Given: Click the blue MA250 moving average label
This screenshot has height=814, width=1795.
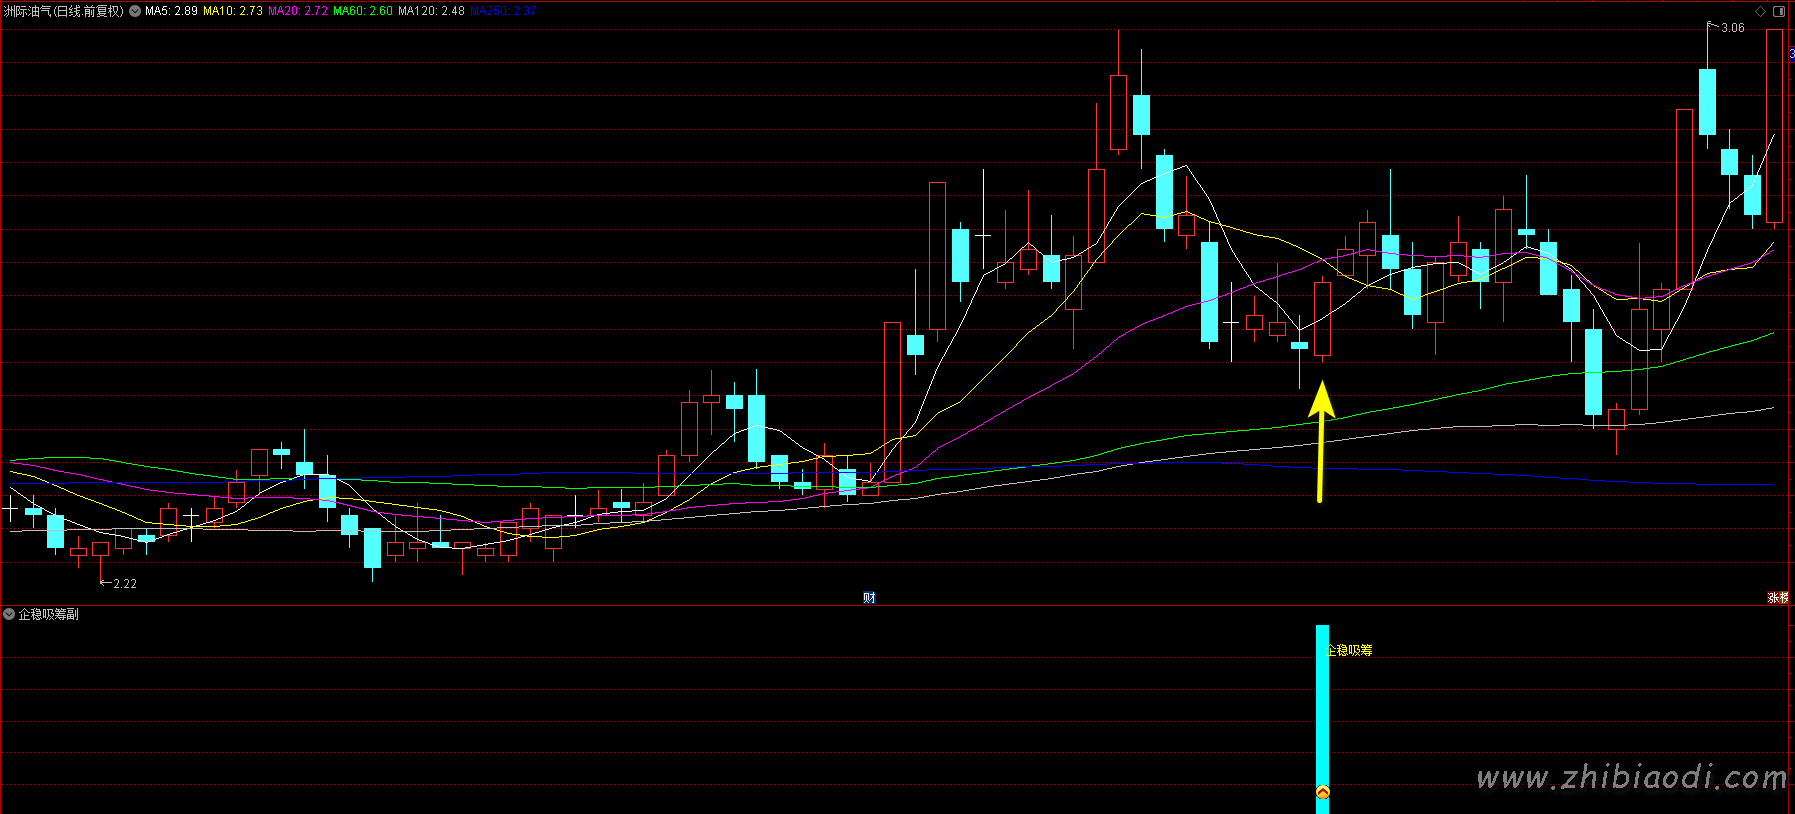Looking at the screenshot, I should coord(503,11).
